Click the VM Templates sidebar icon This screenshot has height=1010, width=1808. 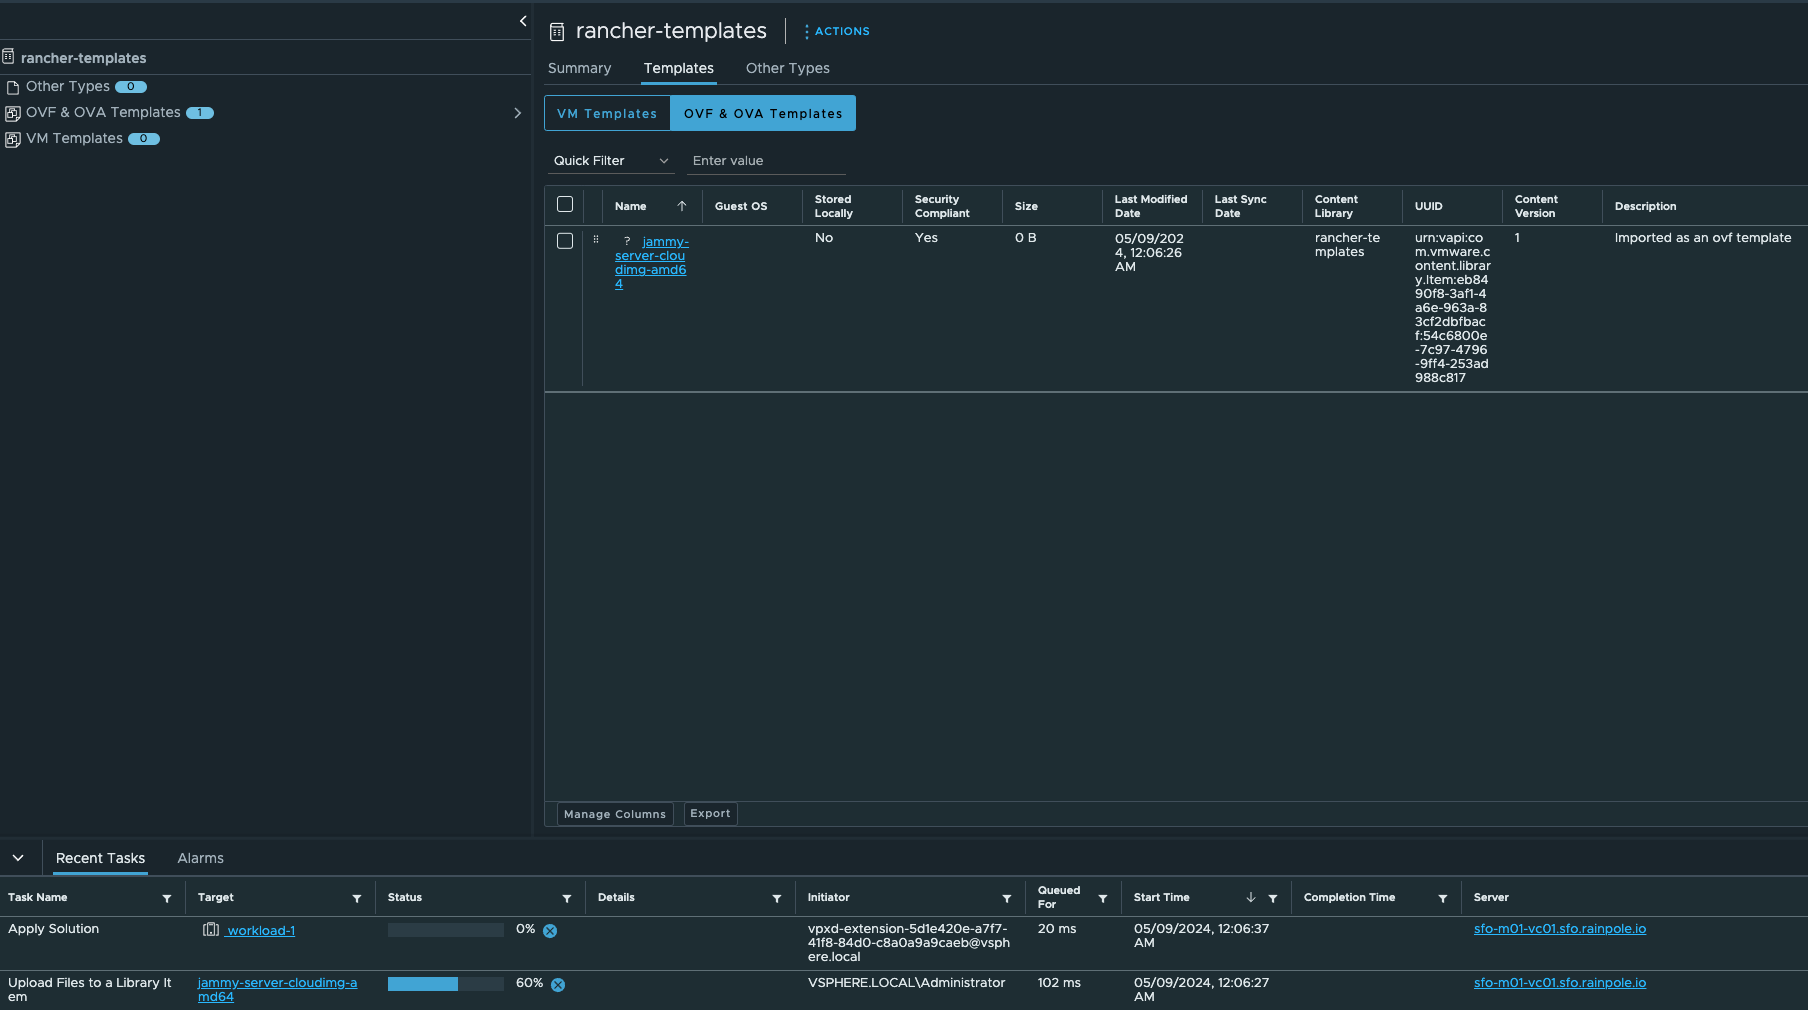click(x=13, y=139)
